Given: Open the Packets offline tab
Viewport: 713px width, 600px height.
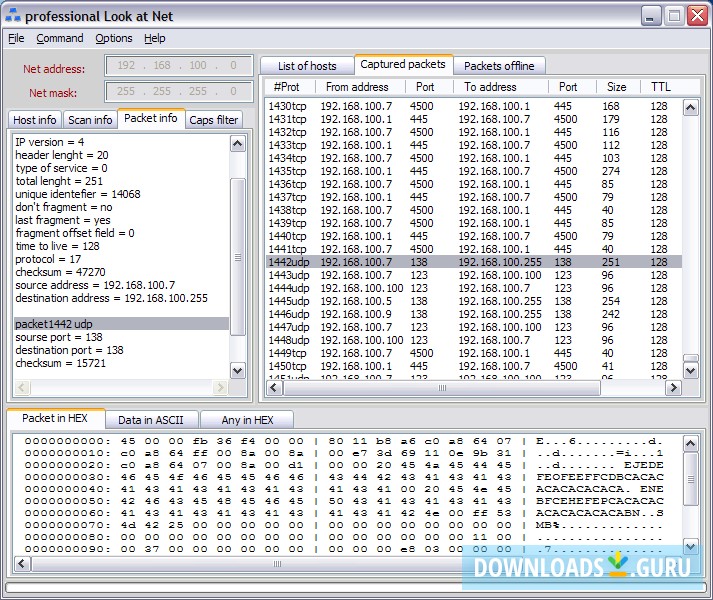Looking at the screenshot, I should tap(499, 66).
